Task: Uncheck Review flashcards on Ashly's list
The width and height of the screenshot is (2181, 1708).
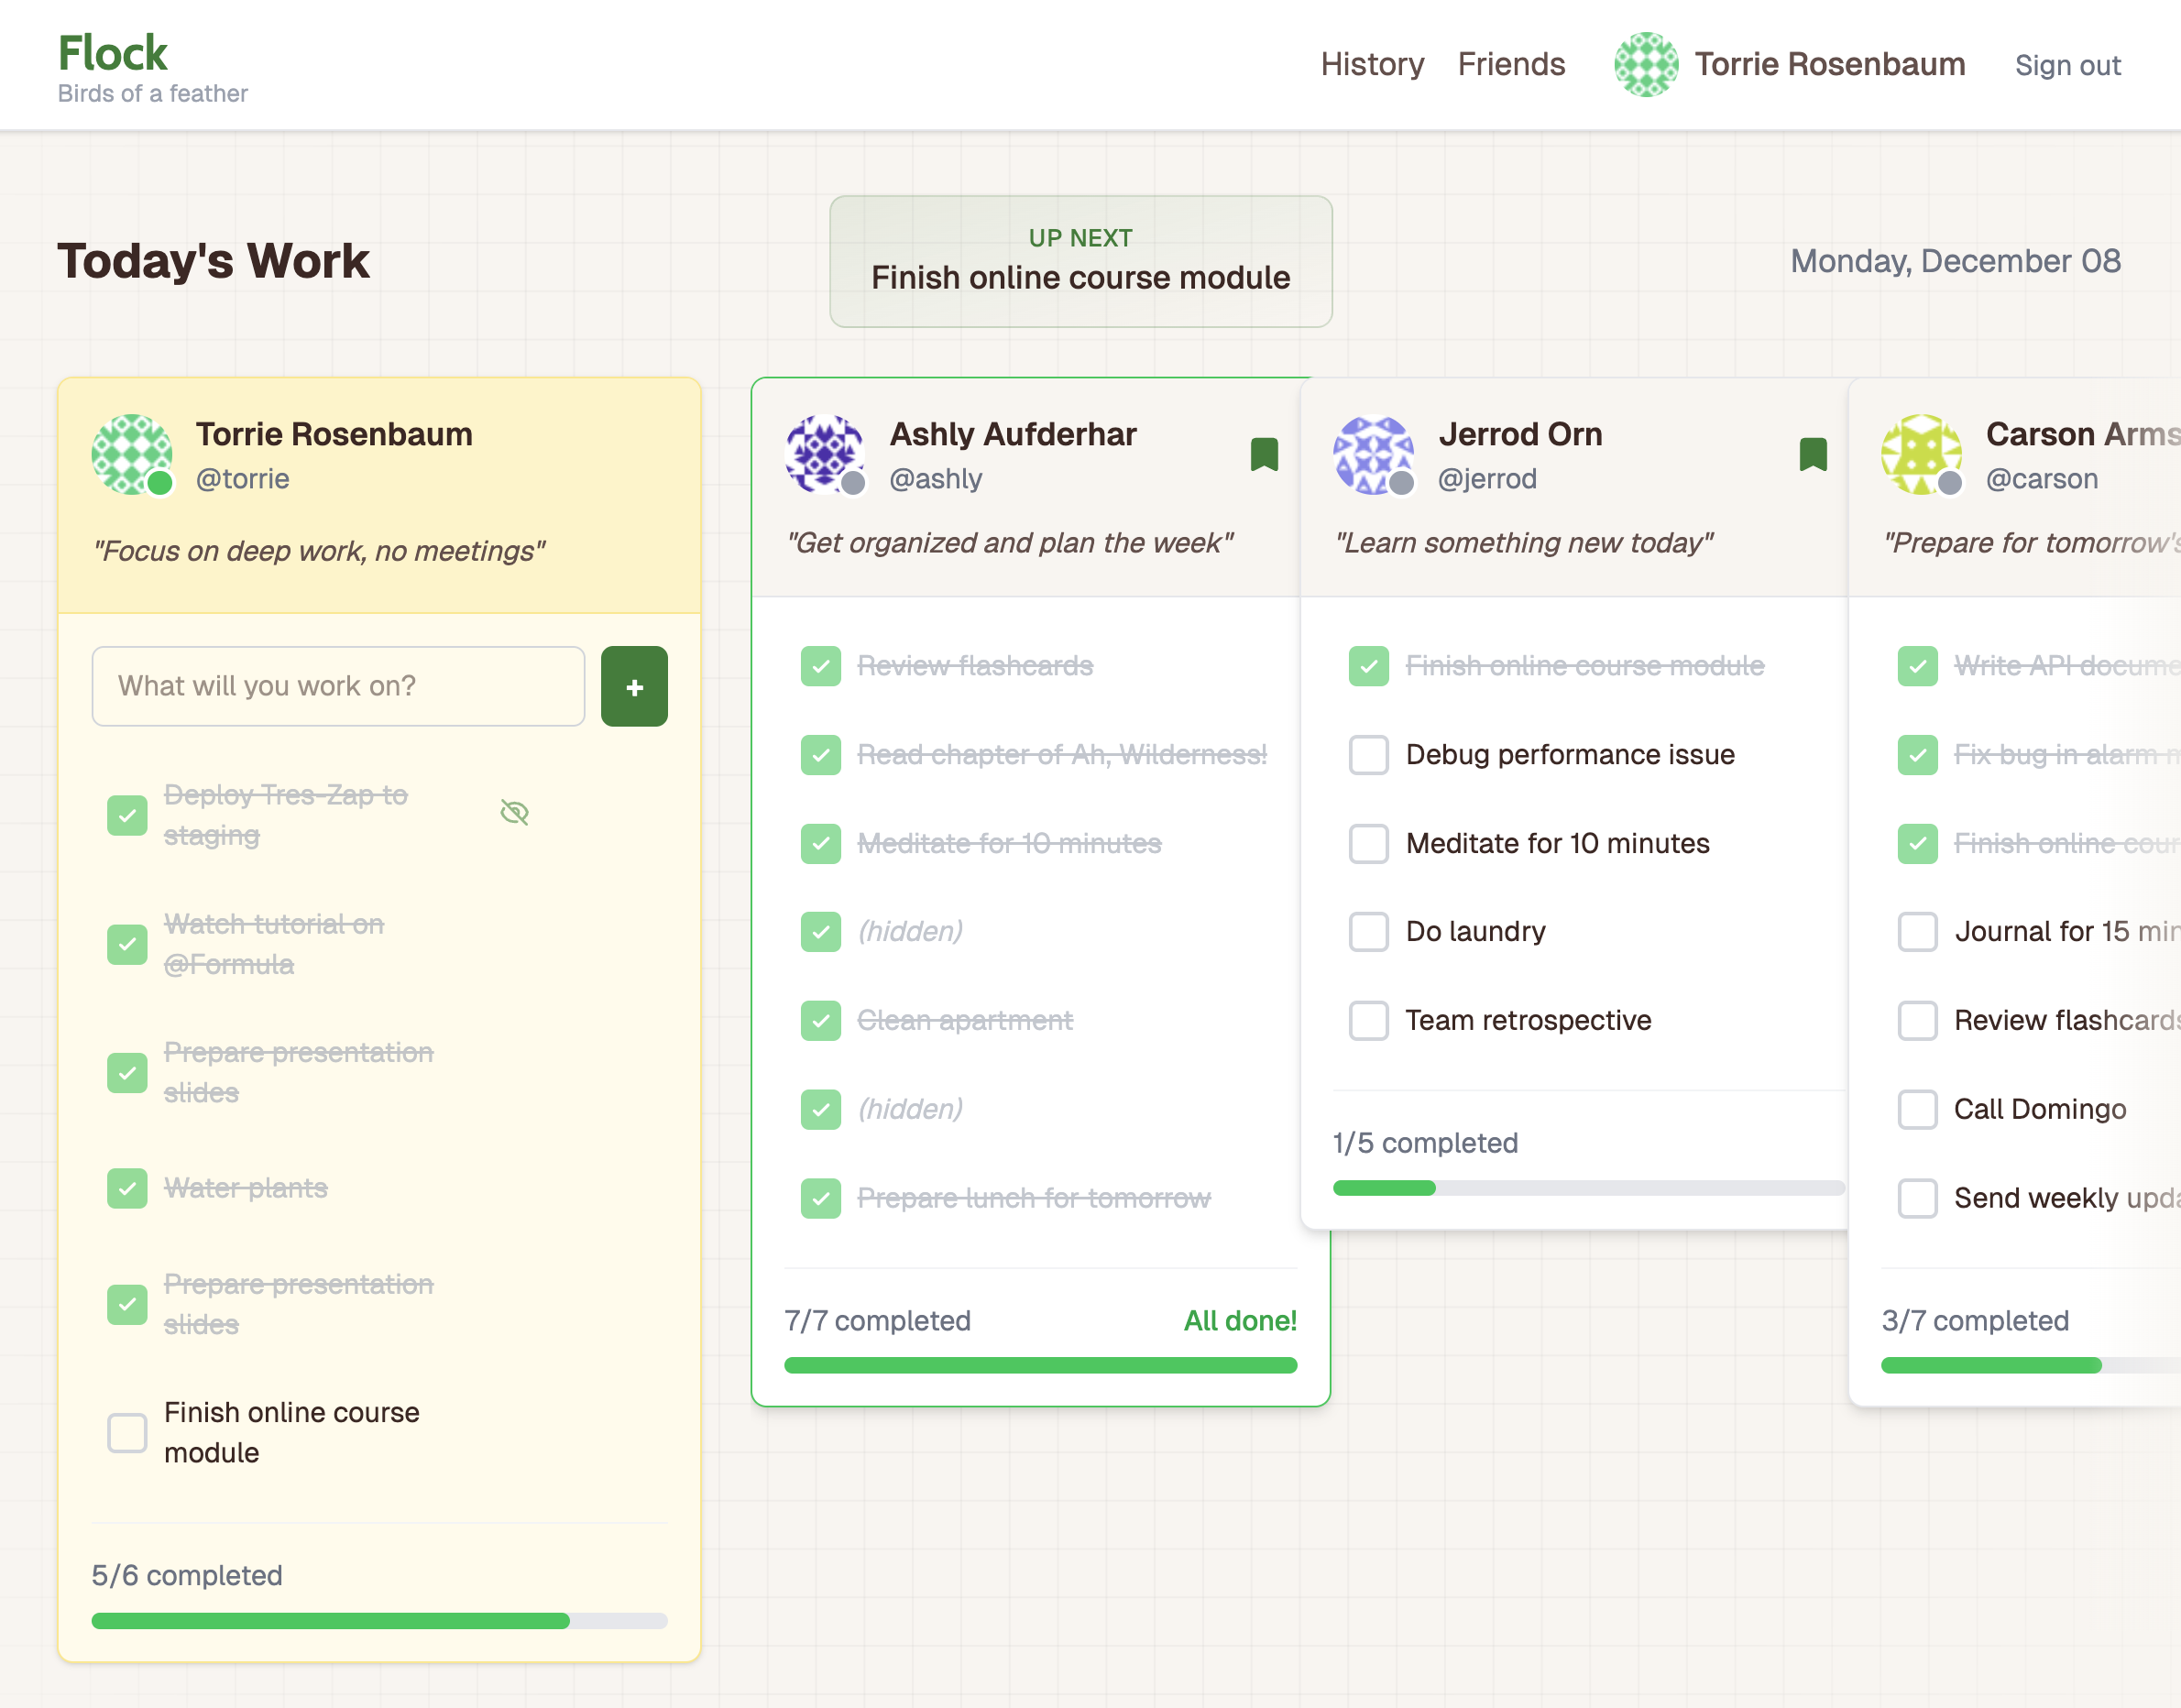Action: [820, 666]
